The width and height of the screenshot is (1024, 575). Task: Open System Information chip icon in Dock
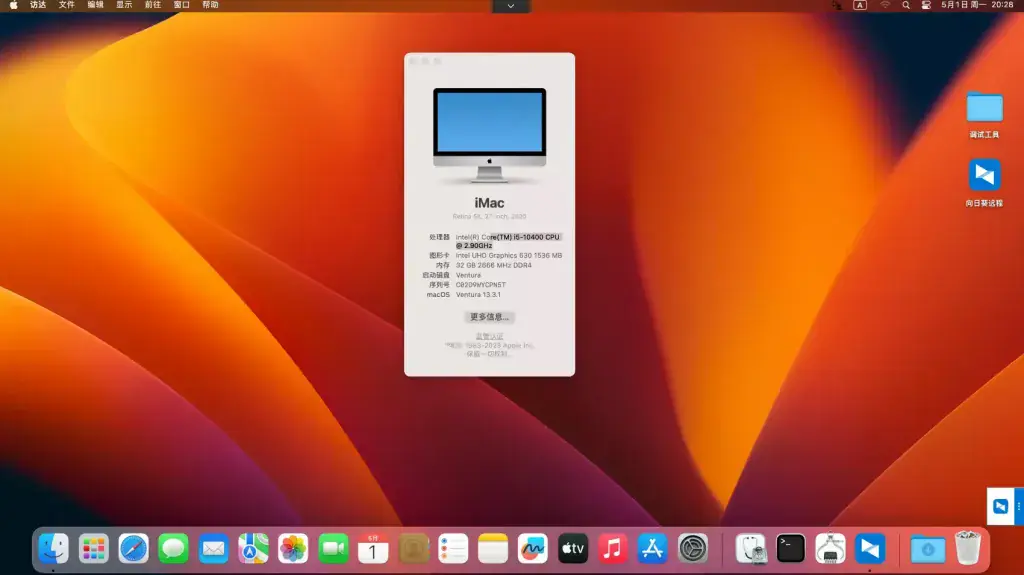(x=830, y=548)
